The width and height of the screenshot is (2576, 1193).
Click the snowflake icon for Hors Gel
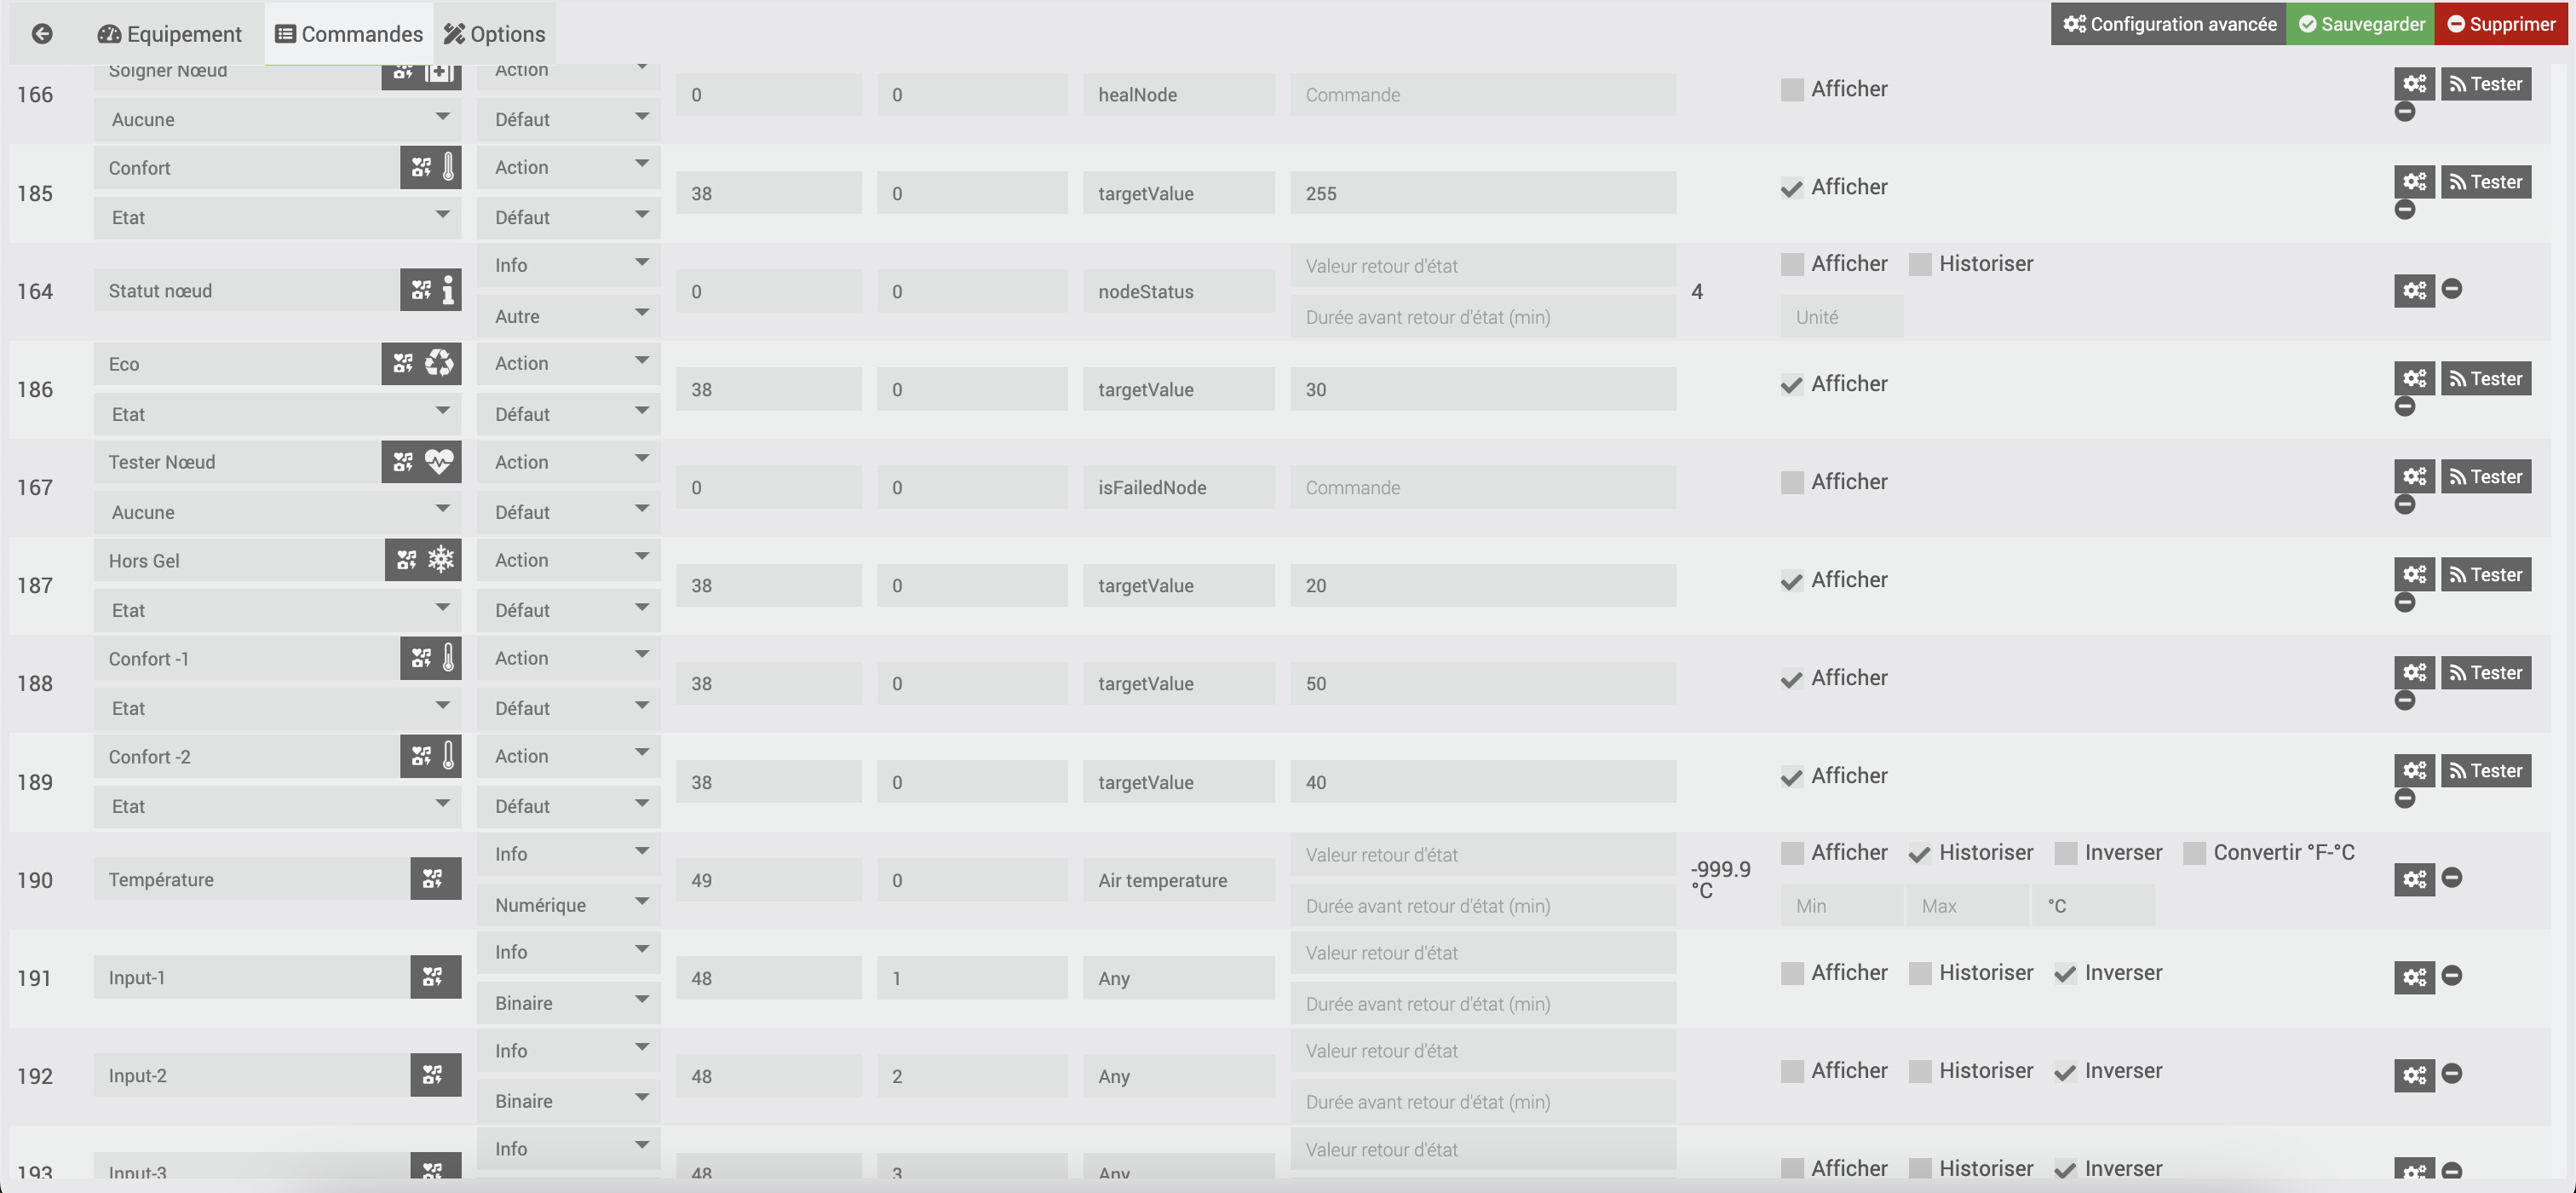(441, 560)
